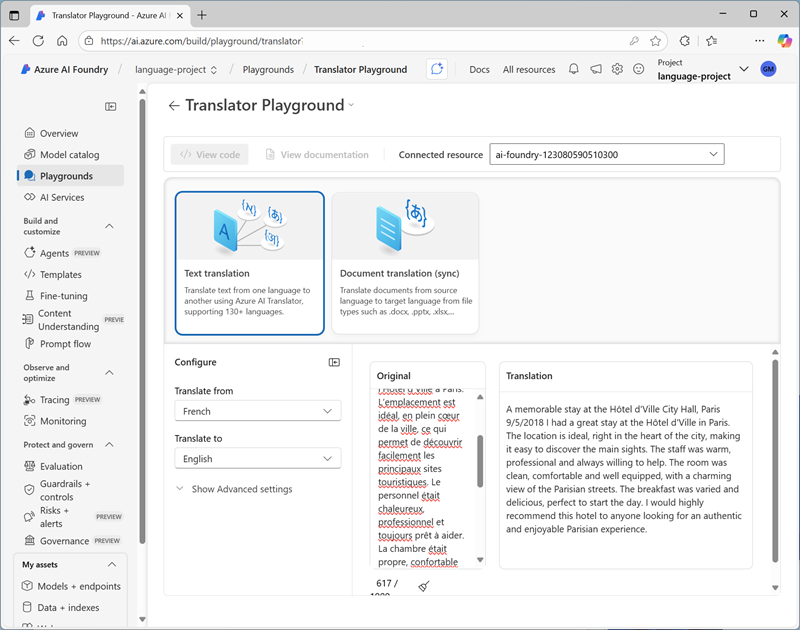The width and height of the screenshot is (800, 630).
Task: Open the settings gear in header
Action: point(617,69)
